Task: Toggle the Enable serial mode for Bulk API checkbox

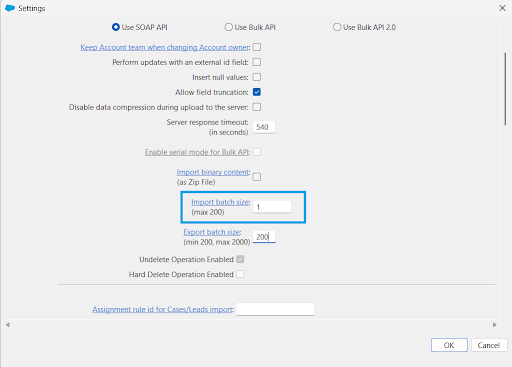Action: point(257,152)
